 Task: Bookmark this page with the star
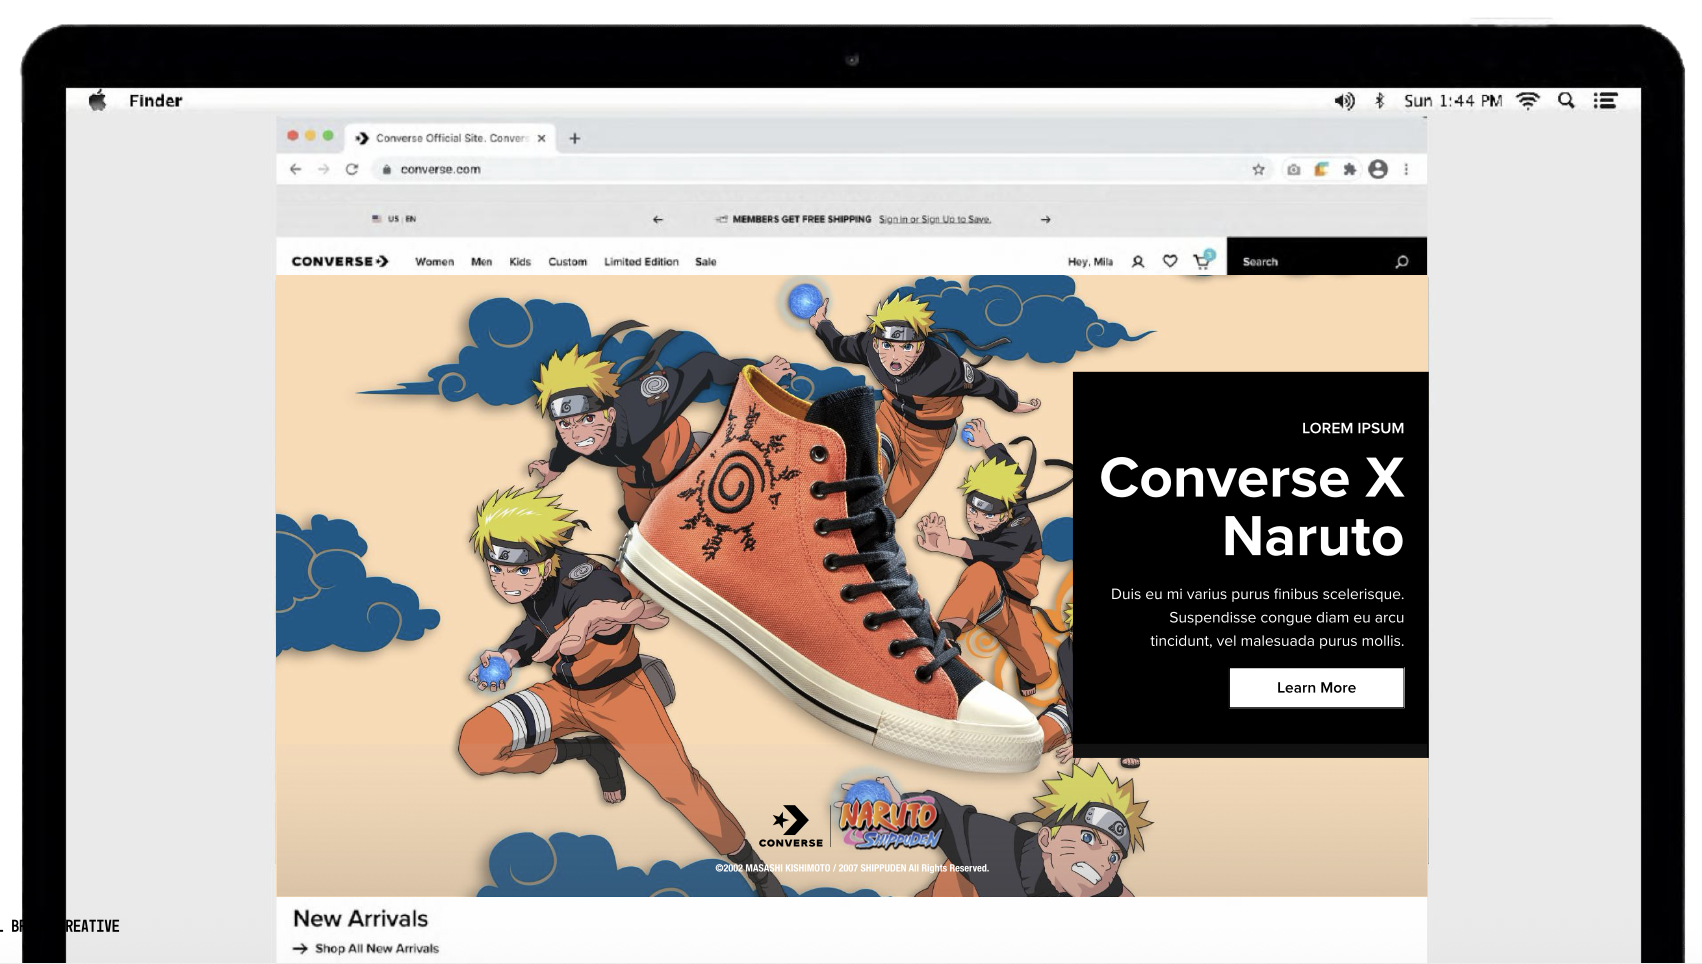1258,169
